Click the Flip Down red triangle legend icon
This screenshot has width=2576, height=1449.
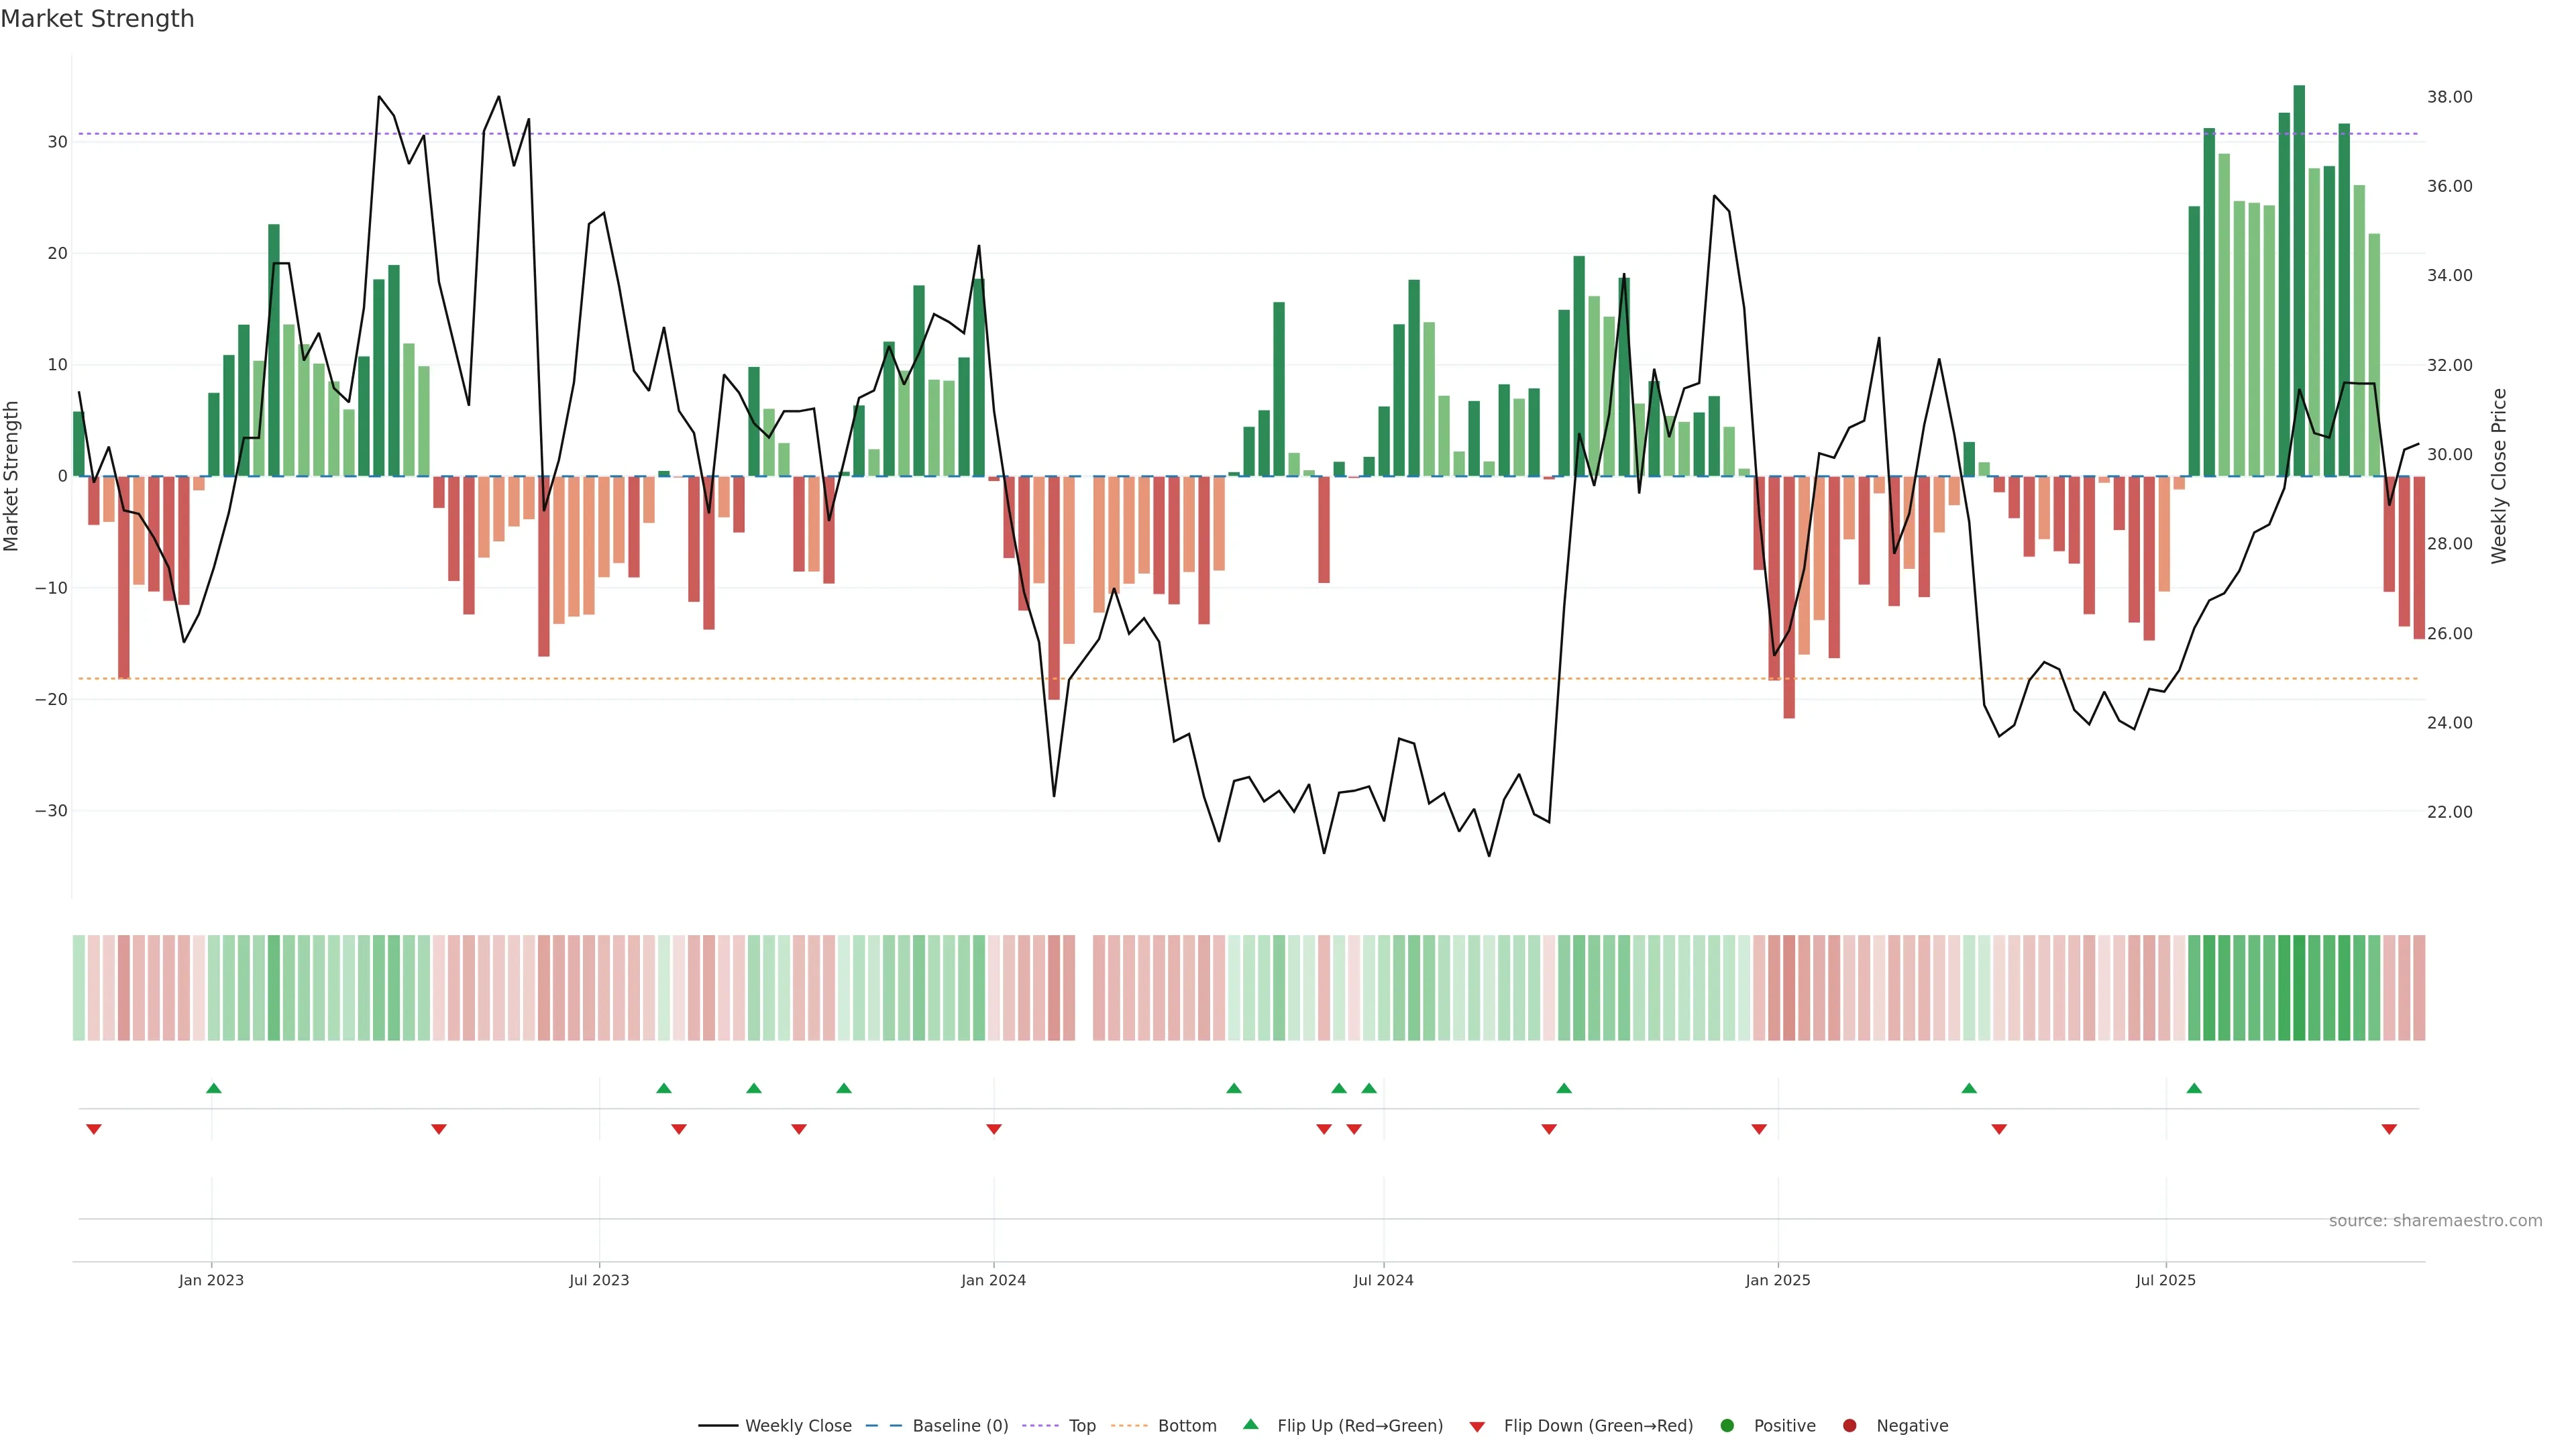pyautogui.click(x=1477, y=1426)
